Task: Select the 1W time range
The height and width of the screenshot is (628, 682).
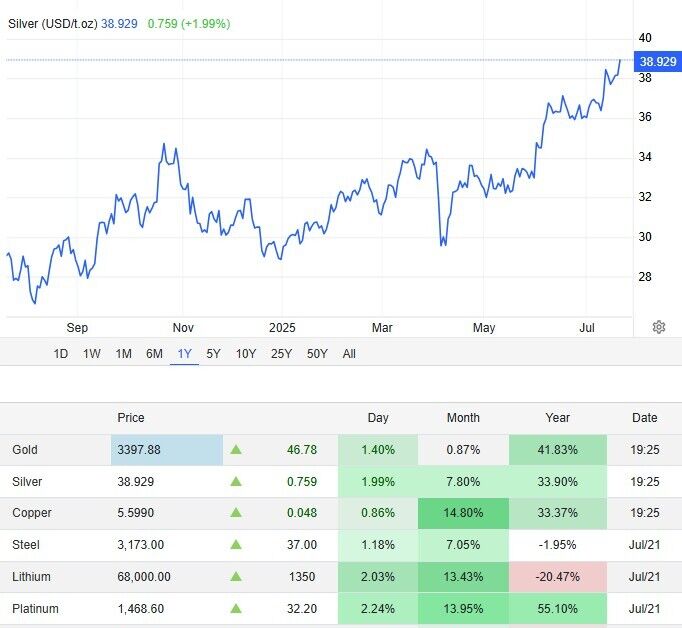Action: 92,354
